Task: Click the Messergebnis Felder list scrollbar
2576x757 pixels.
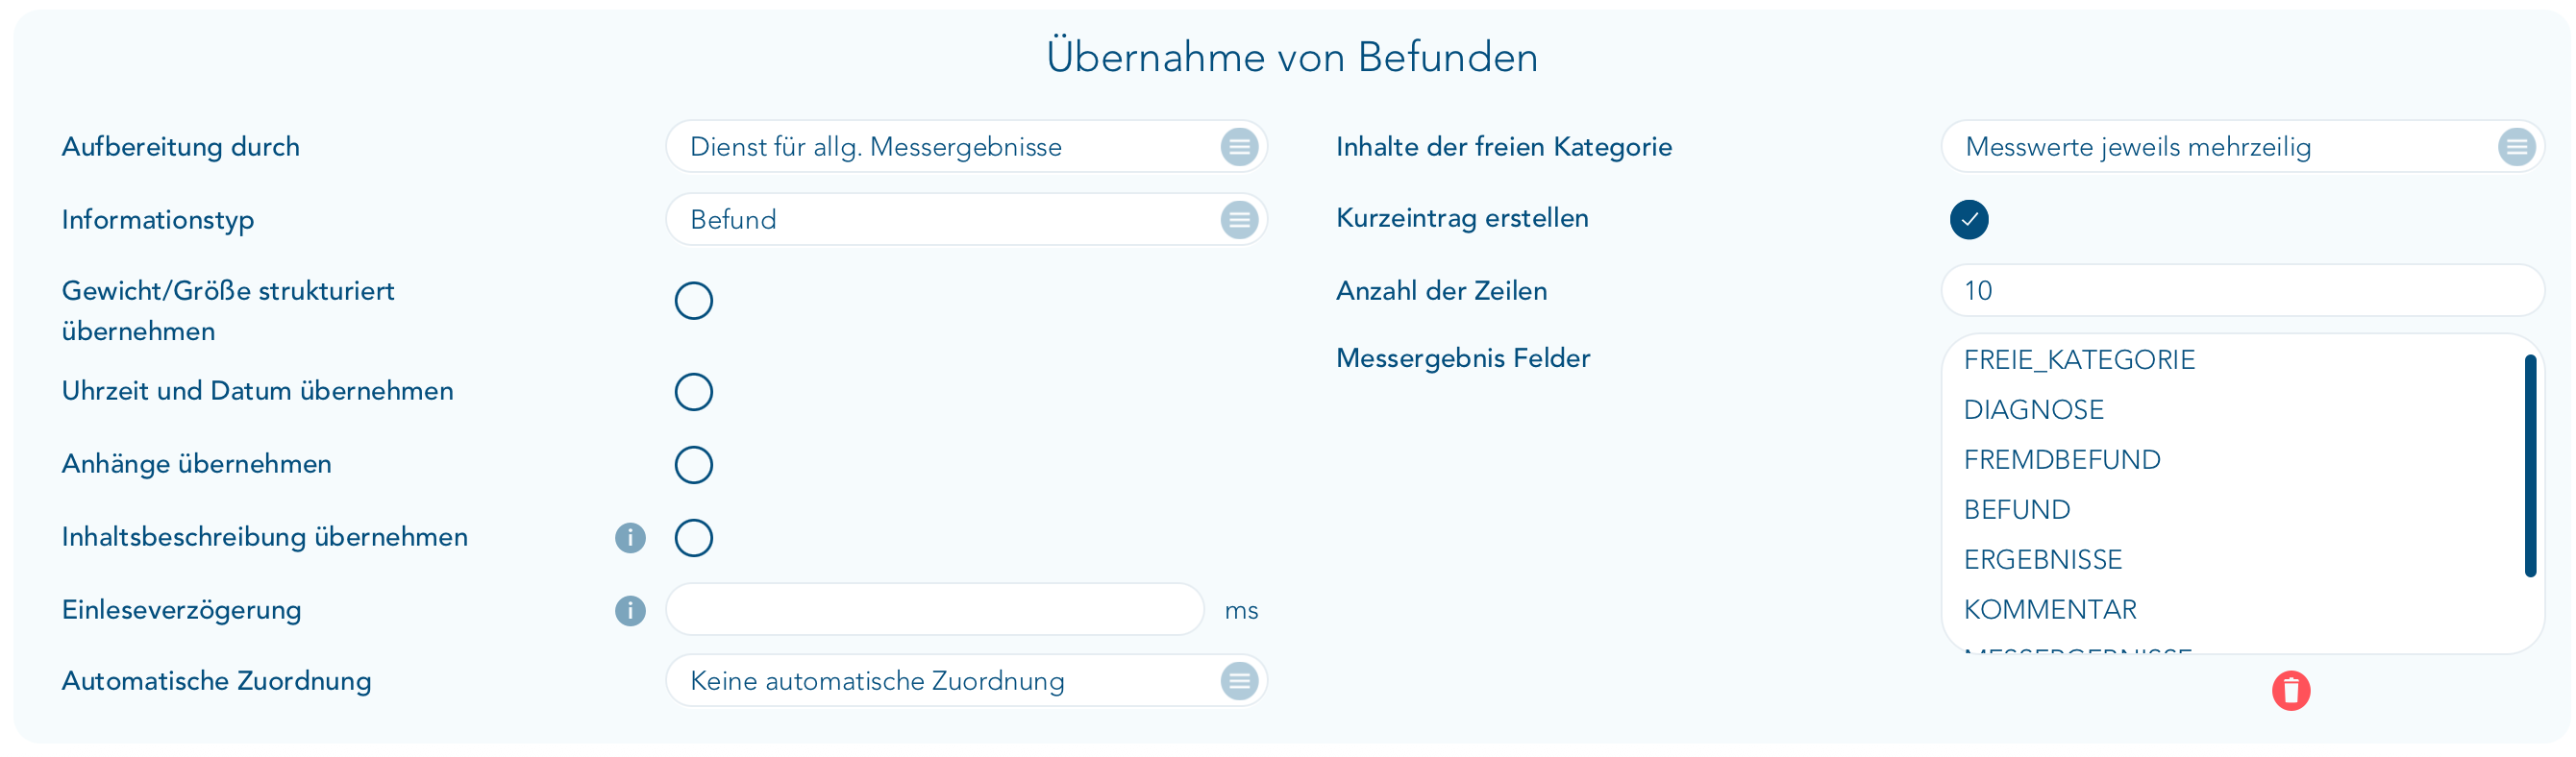Action: (2530, 466)
